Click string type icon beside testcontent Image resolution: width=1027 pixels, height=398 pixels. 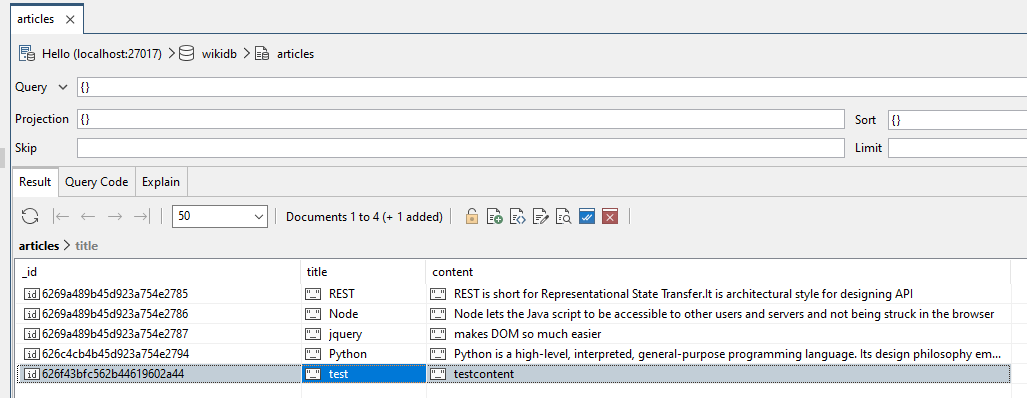pos(438,374)
